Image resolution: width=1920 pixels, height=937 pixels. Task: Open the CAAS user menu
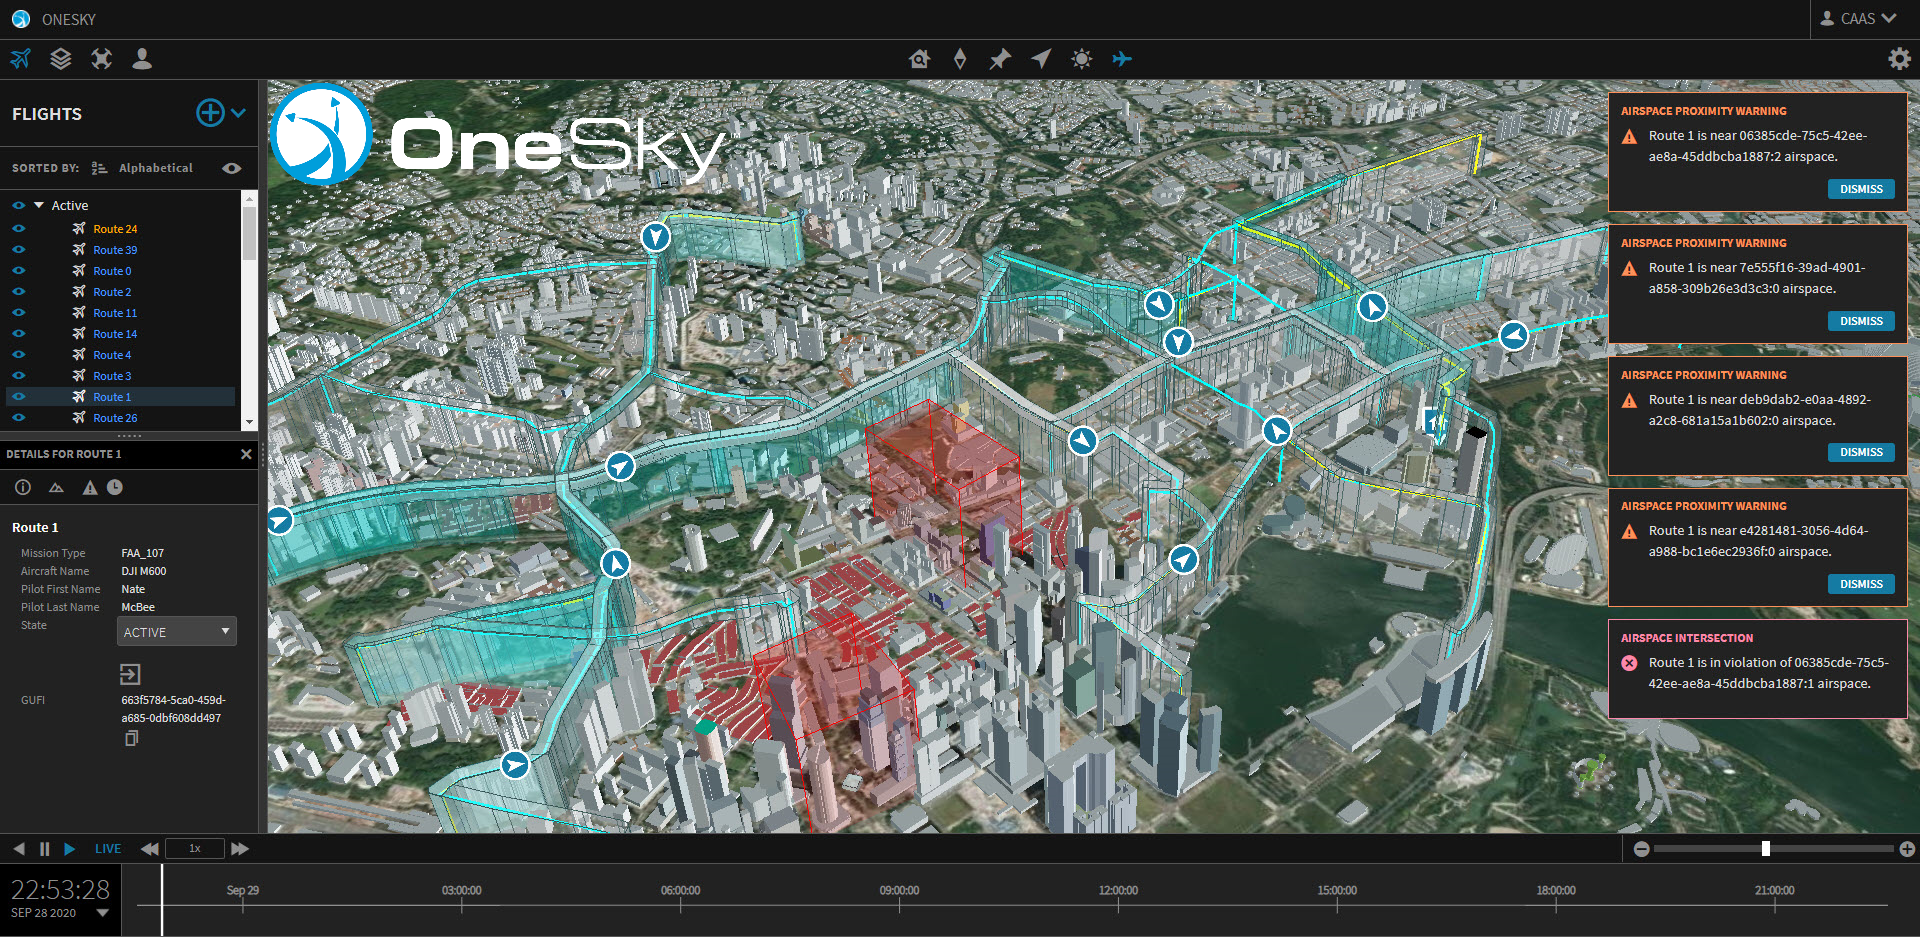pos(1858,19)
